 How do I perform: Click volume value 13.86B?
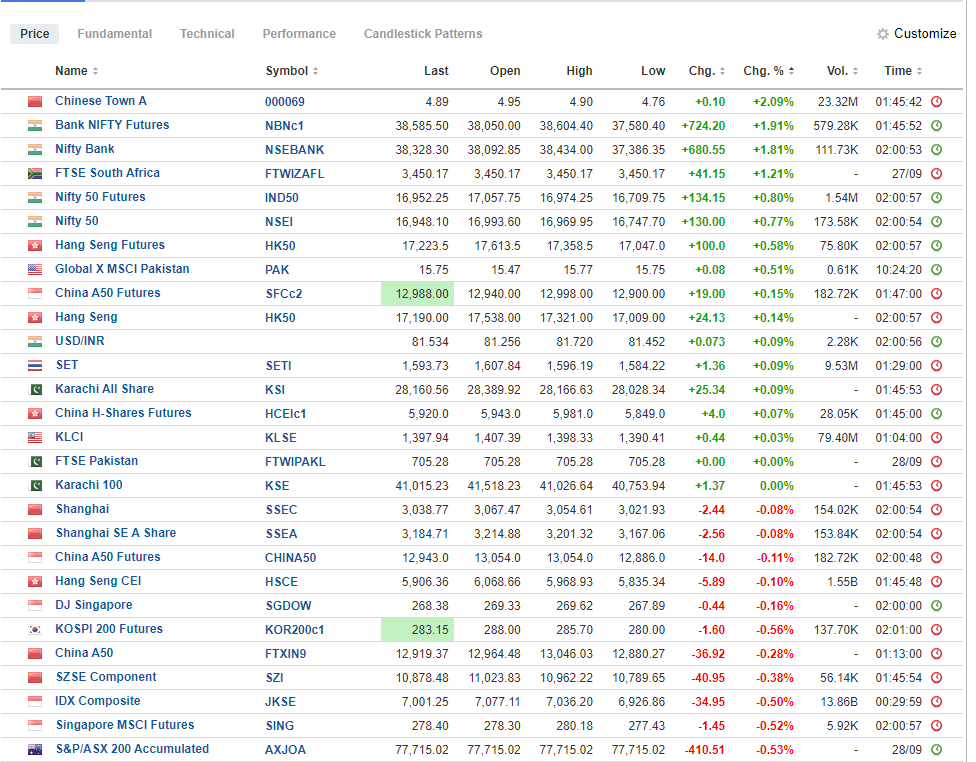coord(839,702)
